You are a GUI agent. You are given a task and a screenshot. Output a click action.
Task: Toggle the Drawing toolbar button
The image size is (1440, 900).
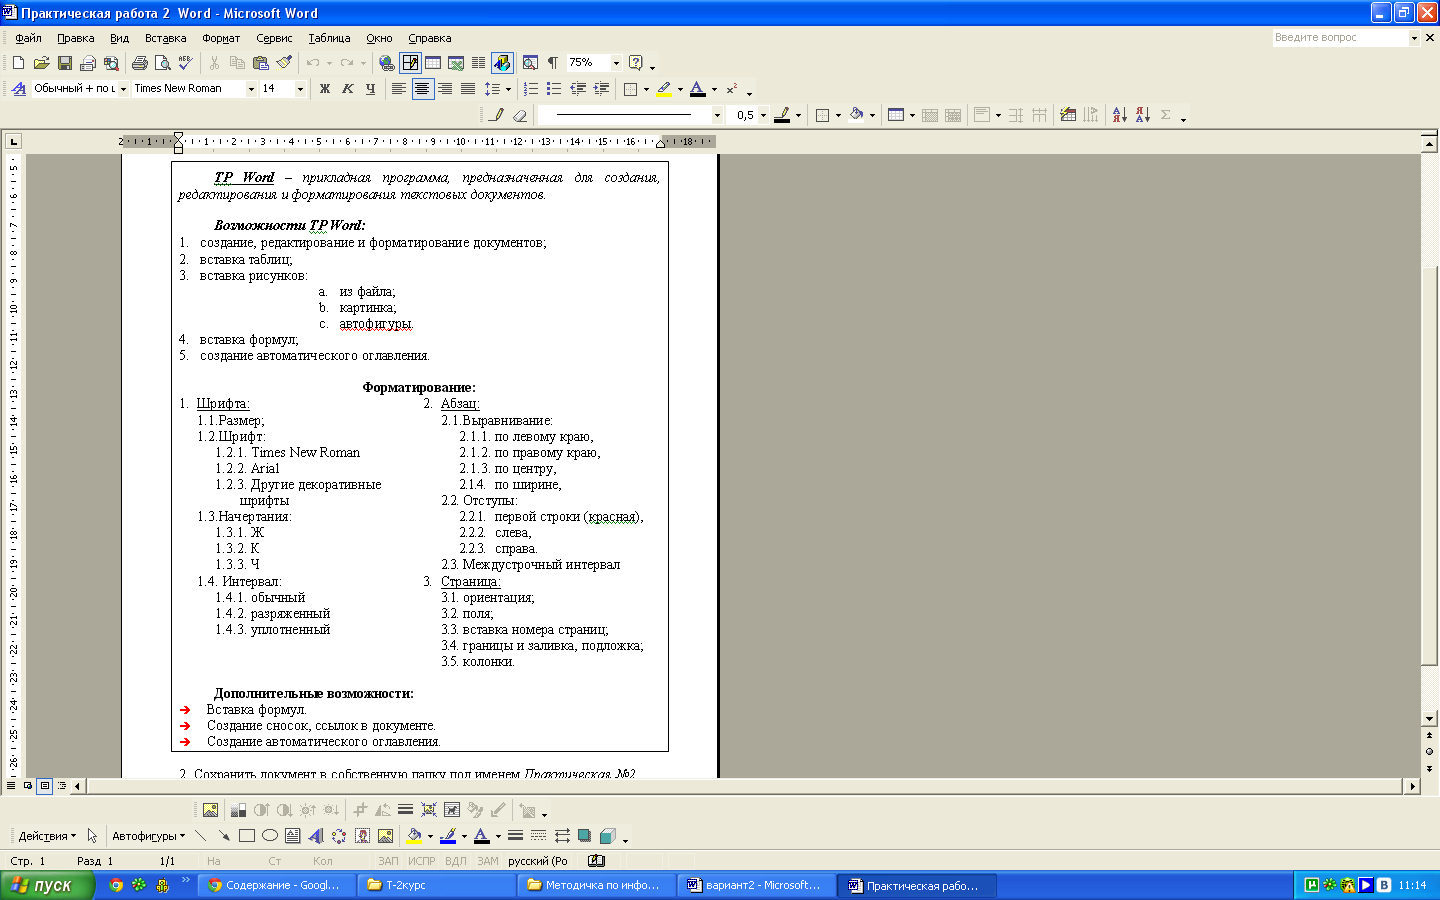[502, 63]
